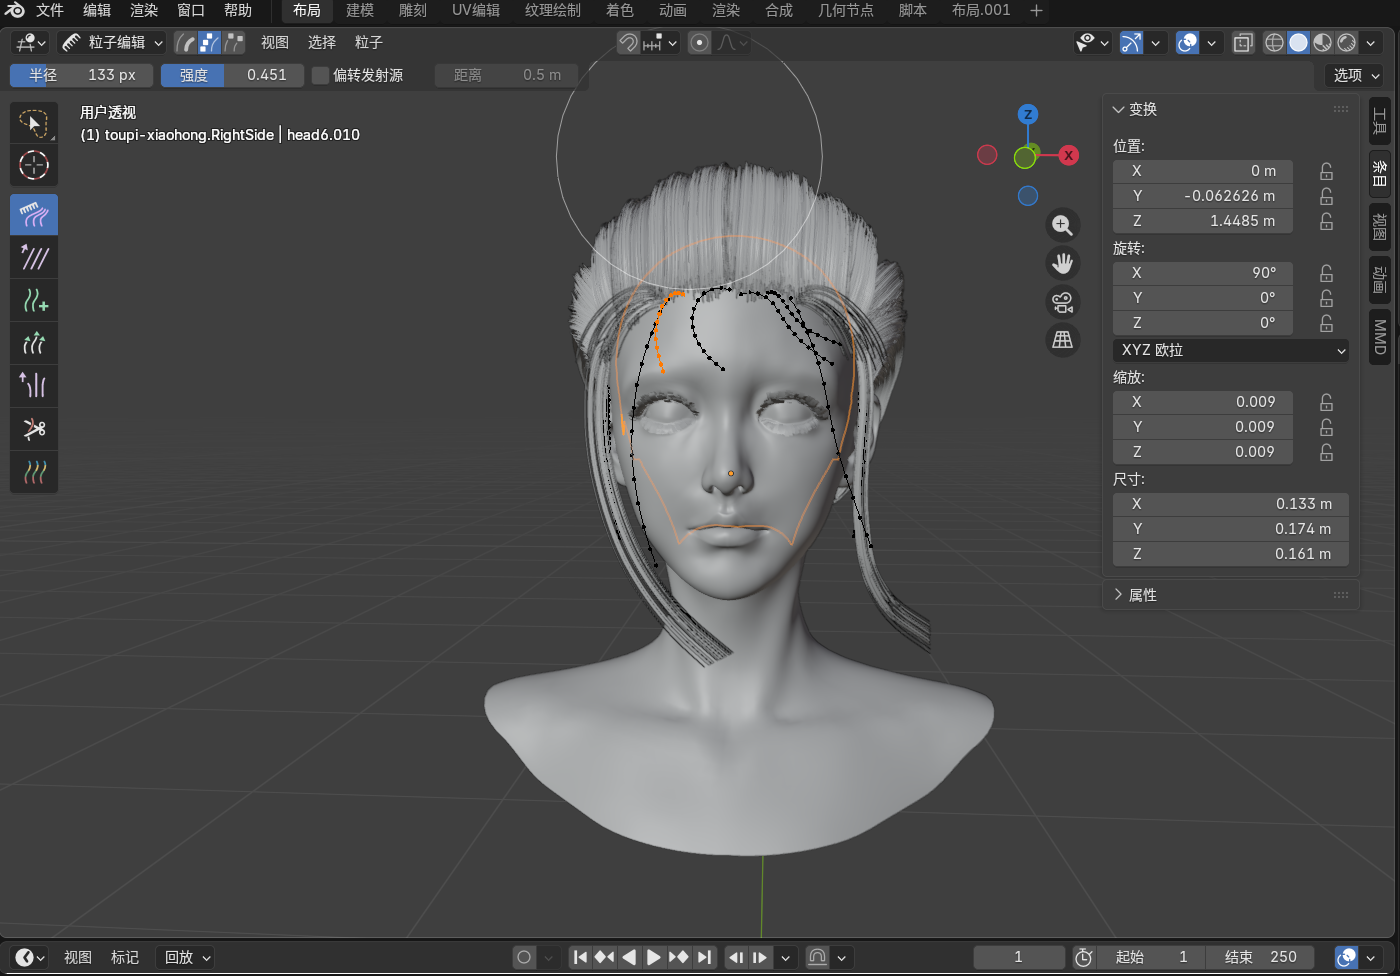
Task: Open the 粒子编辑 mode dropdown
Action: [111, 43]
